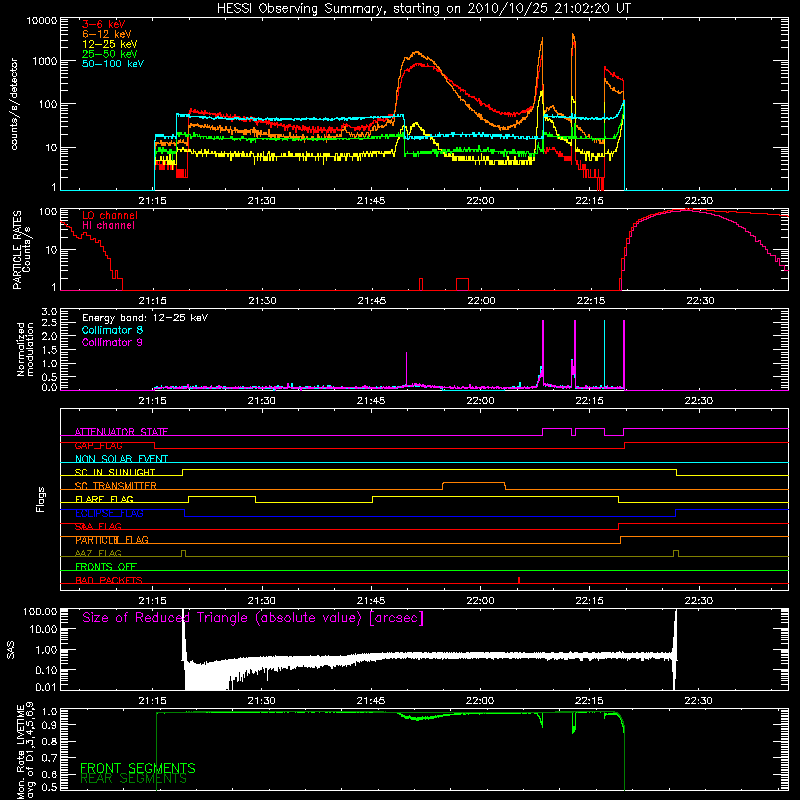Click 'Energy band: 12-25 keV' text
The height and width of the screenshot is (800, 800).
pos(145,318)
